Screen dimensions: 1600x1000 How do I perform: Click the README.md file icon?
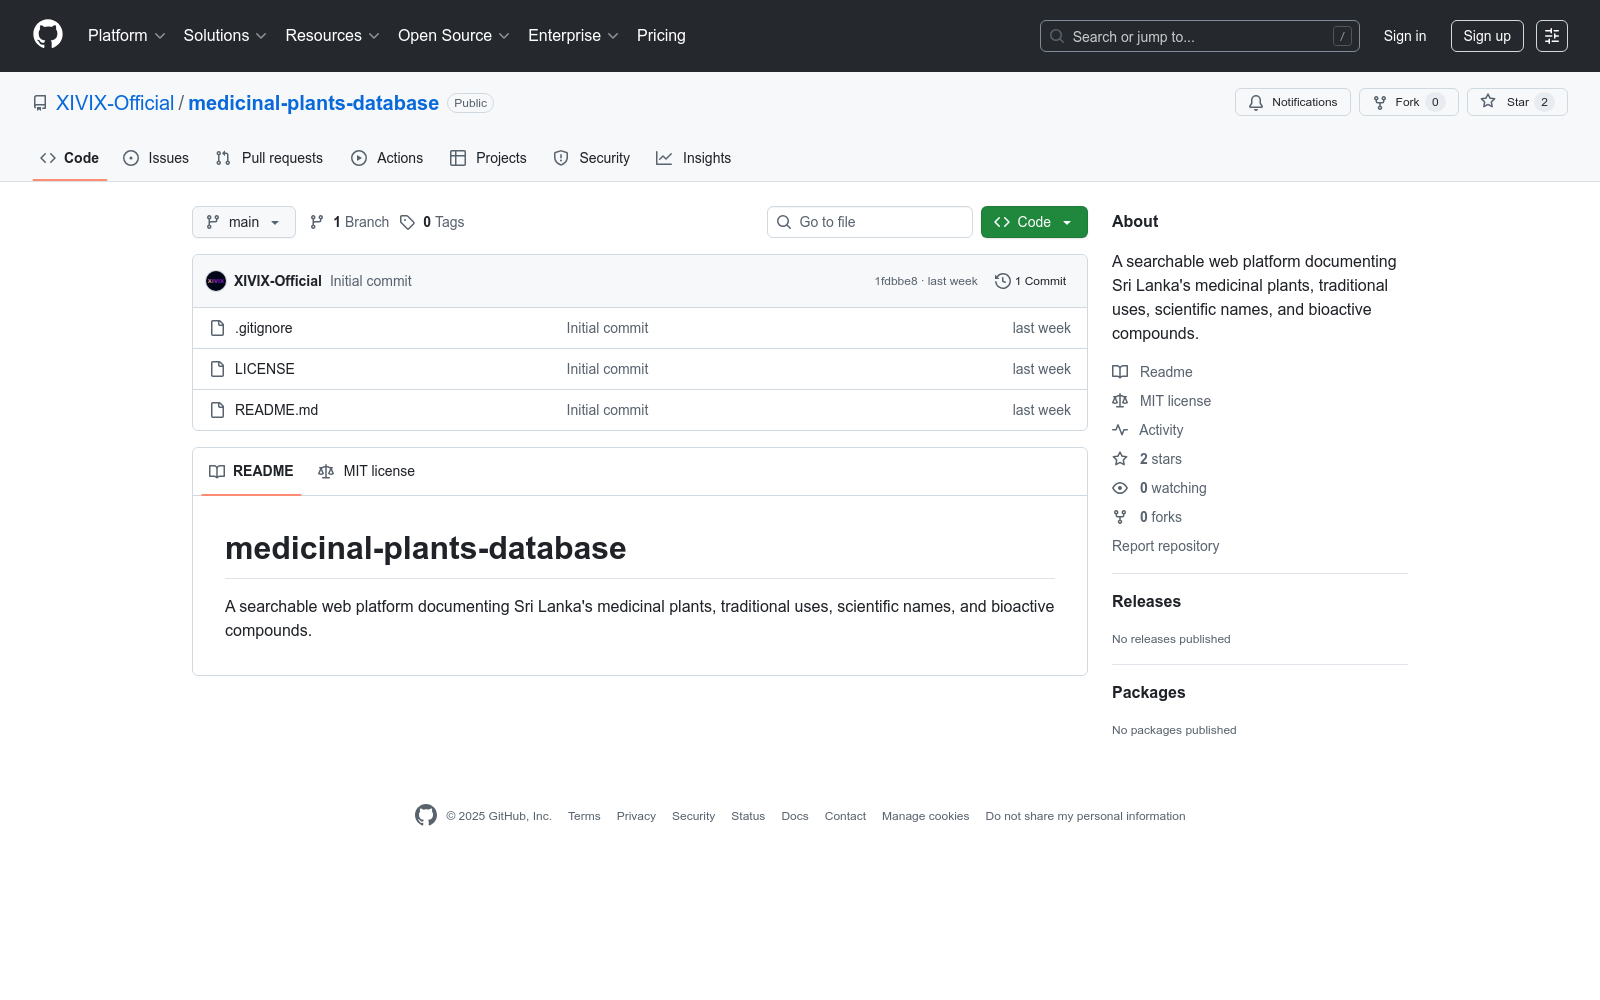tap(217, 410)
